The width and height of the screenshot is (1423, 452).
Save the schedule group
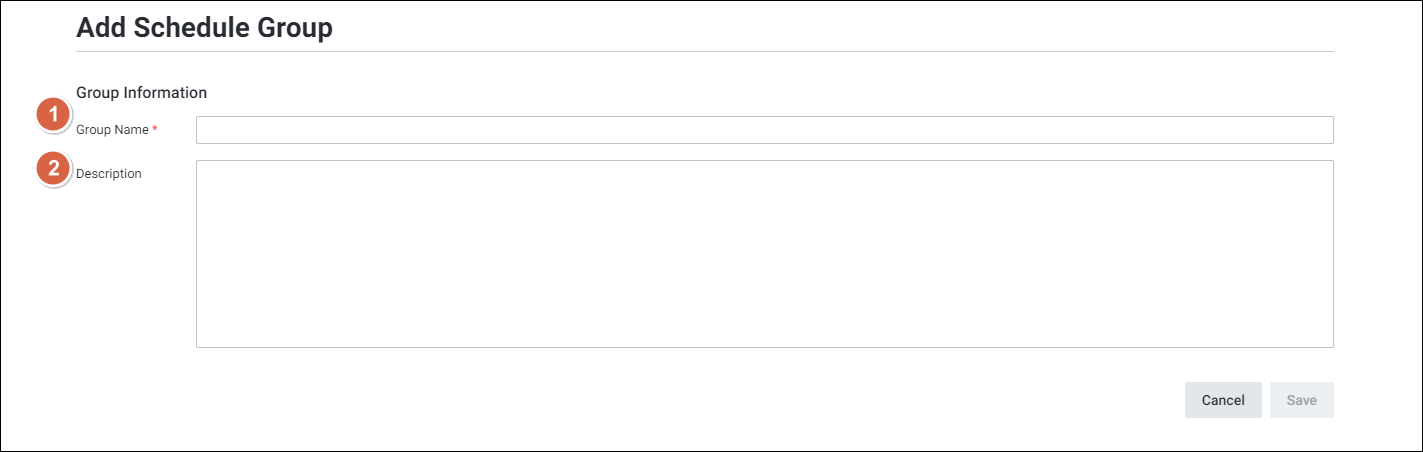(x=1301, y=400)
